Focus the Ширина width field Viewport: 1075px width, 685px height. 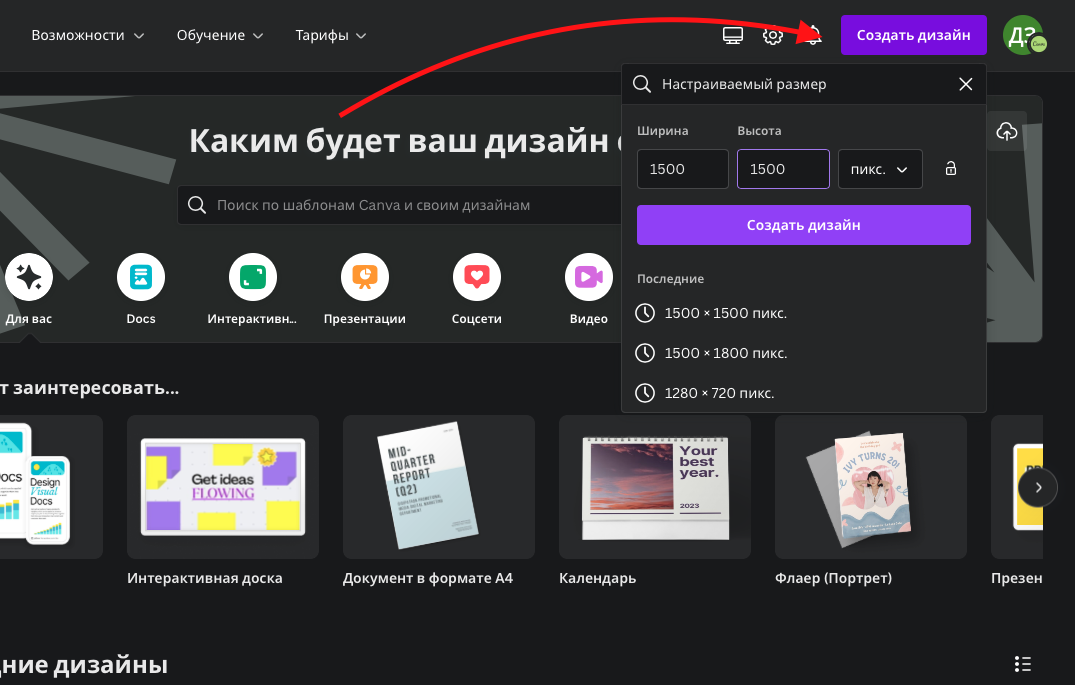[x=683, y=169]
